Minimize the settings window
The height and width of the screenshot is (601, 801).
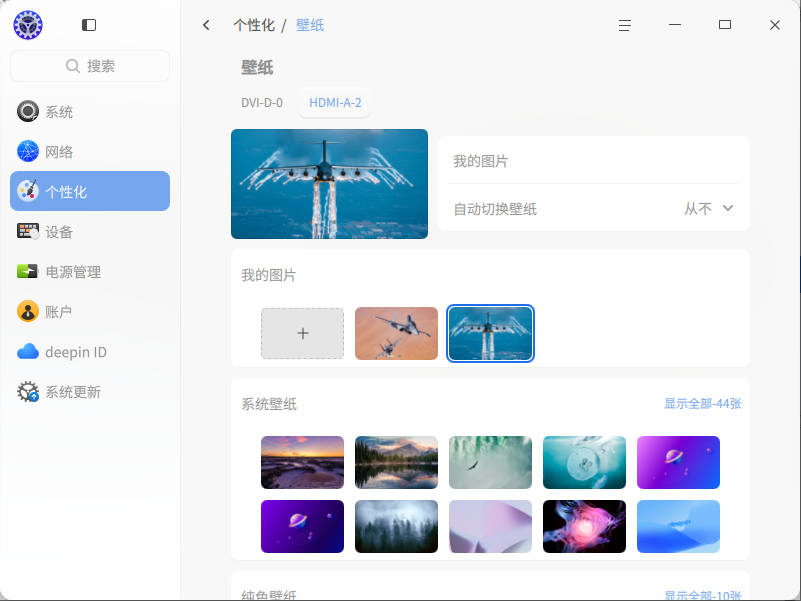point(675,25)
